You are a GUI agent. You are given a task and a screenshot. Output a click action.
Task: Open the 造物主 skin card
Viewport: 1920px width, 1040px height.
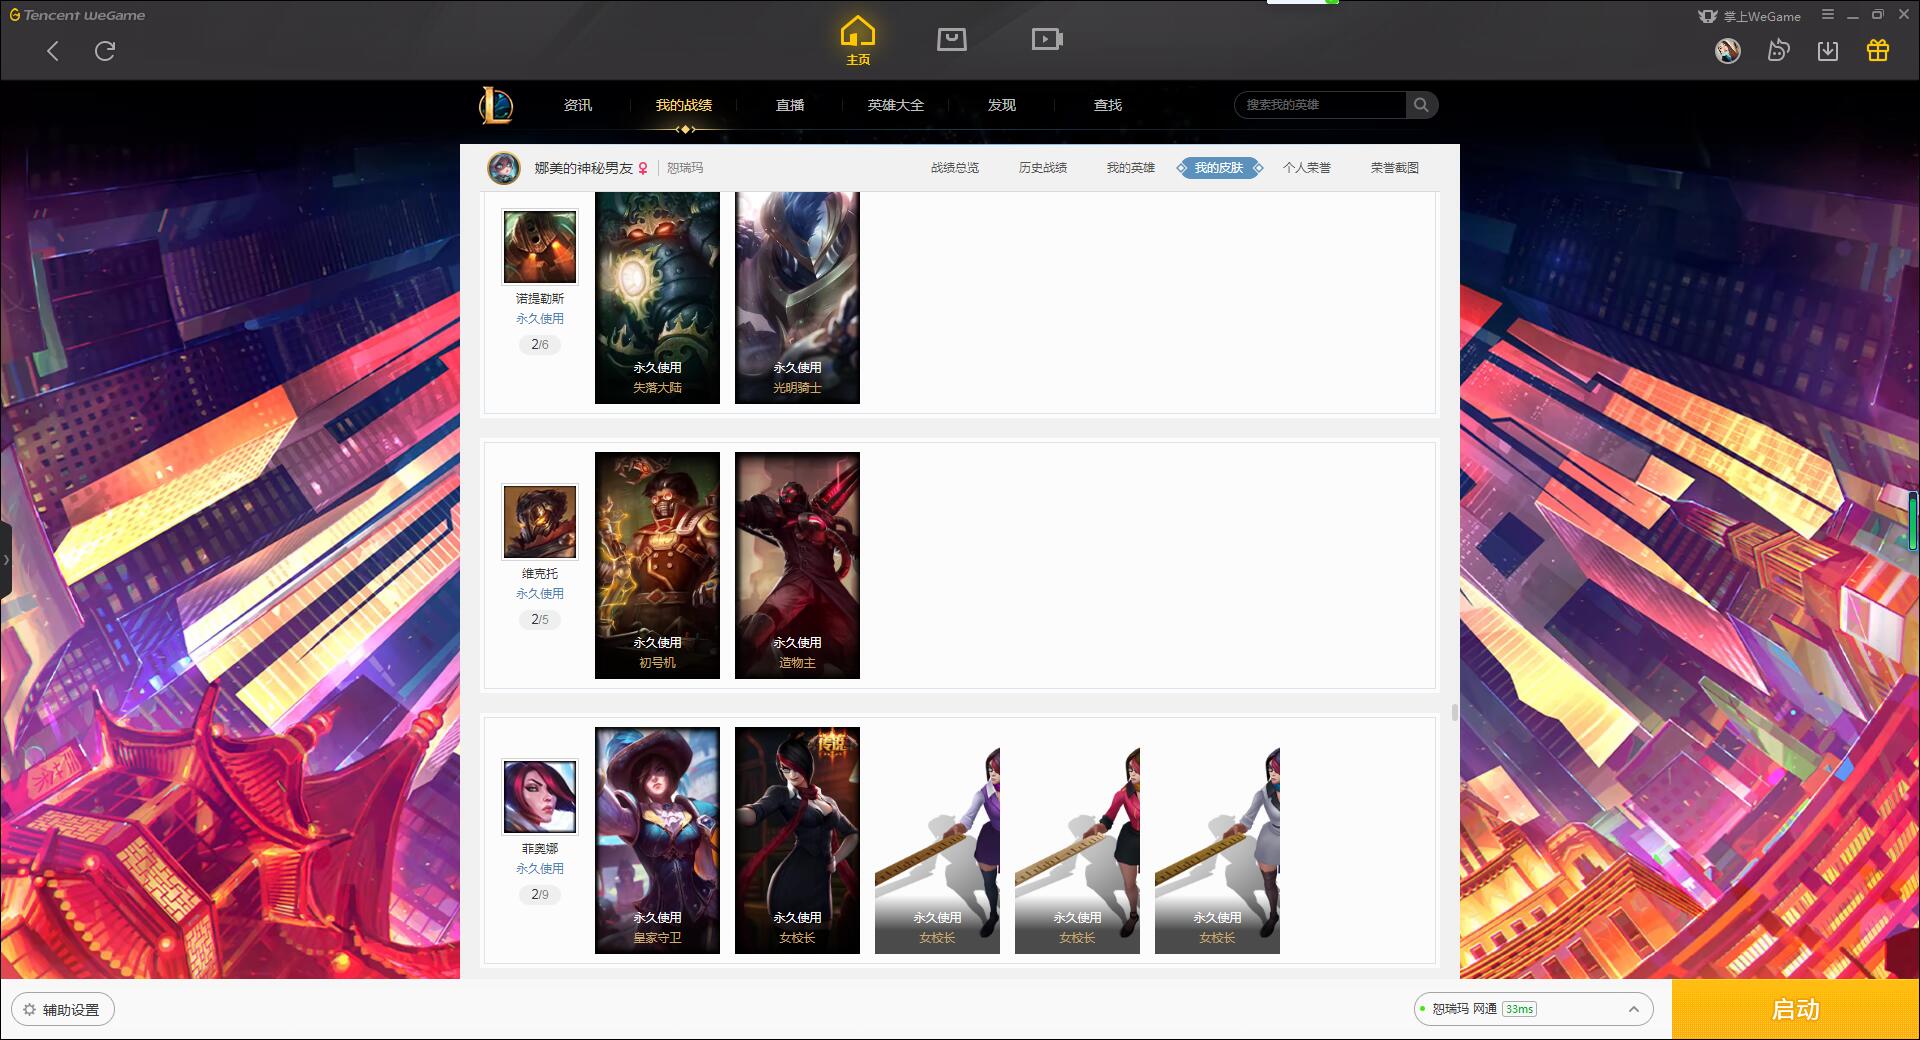[x=797, y=565]
